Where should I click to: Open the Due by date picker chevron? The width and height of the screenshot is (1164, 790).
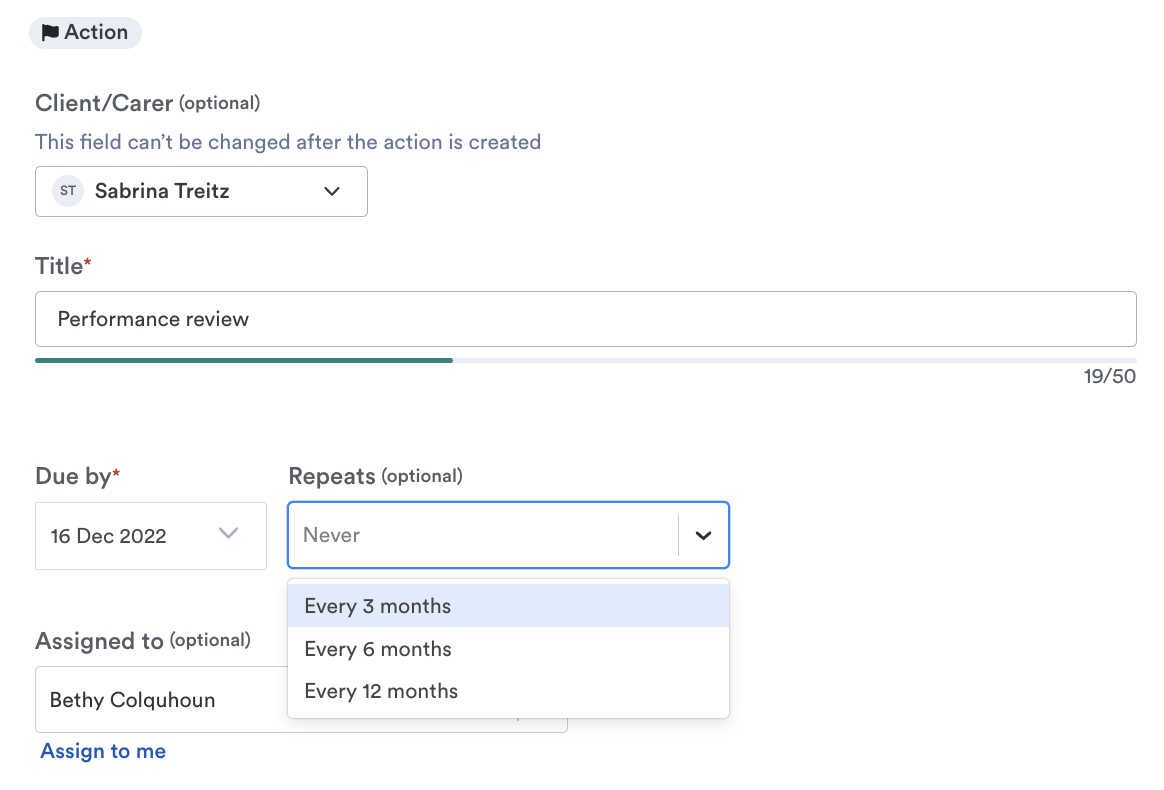point(229,534)
